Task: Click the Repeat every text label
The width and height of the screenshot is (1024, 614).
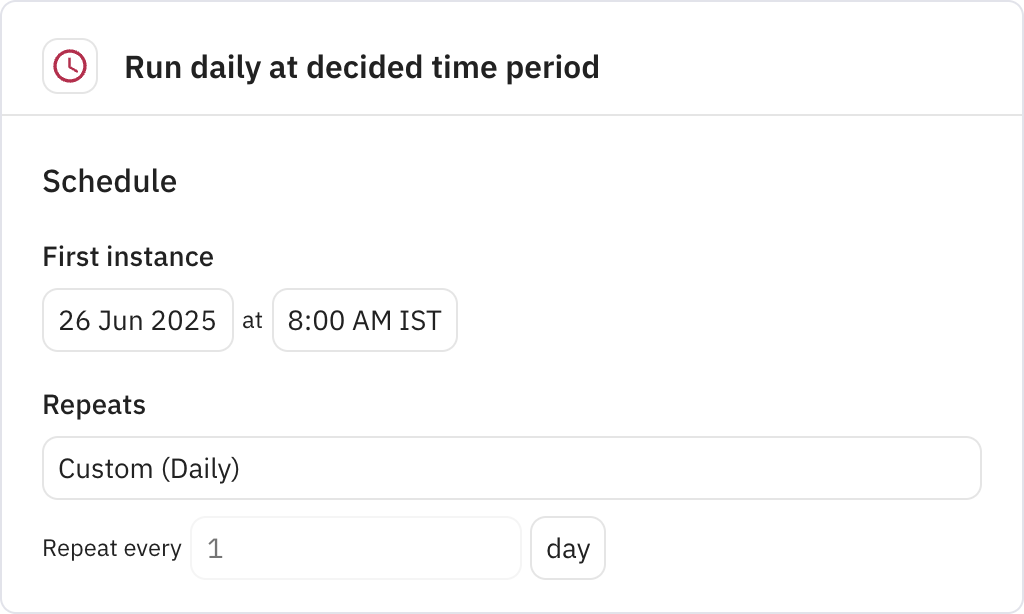Action: [x=111, y=548]
